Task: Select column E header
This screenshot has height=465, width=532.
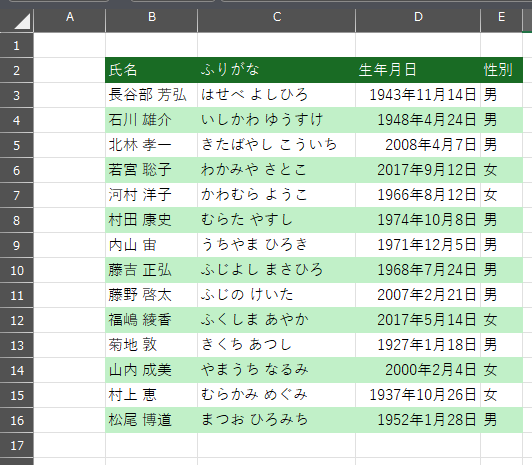Action: (501, 20)
